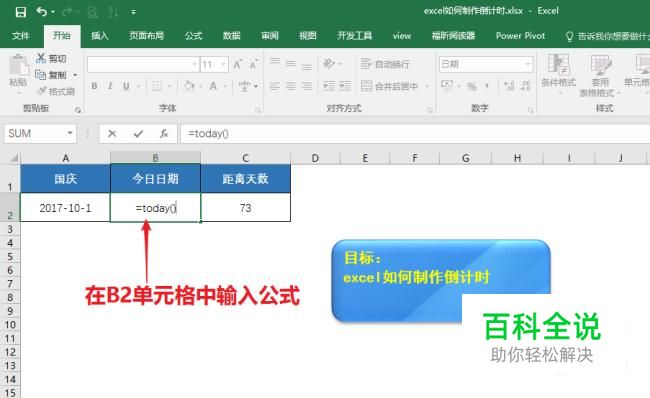Switch to the 插入 ribbon tab
This screenshot has width=650, height=398.
click(99, 36)
